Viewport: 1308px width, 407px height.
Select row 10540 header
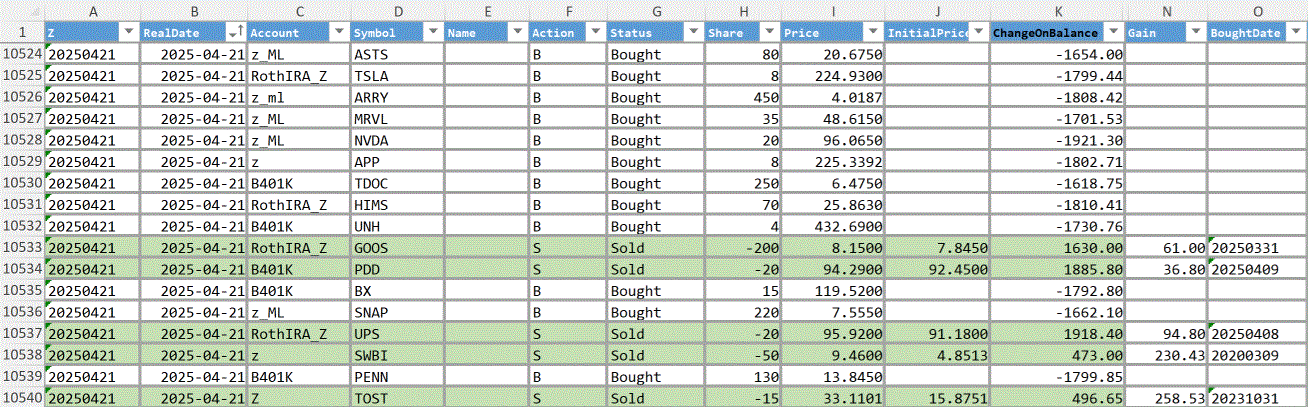click(22, 398)
